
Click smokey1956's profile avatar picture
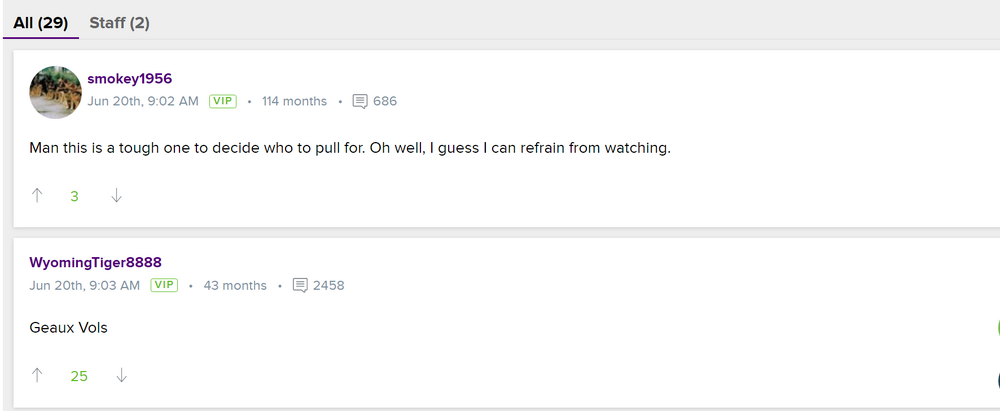[x=55, y=92]
